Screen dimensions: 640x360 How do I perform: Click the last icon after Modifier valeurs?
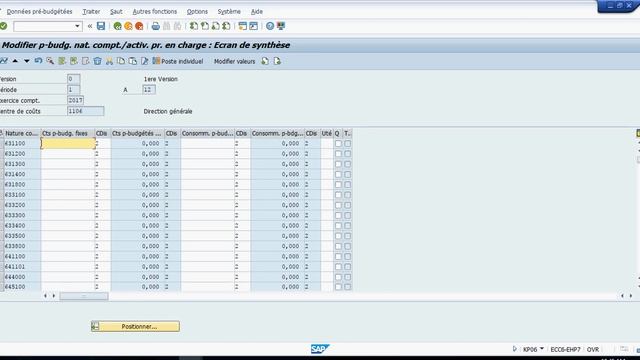pos(277,61)
